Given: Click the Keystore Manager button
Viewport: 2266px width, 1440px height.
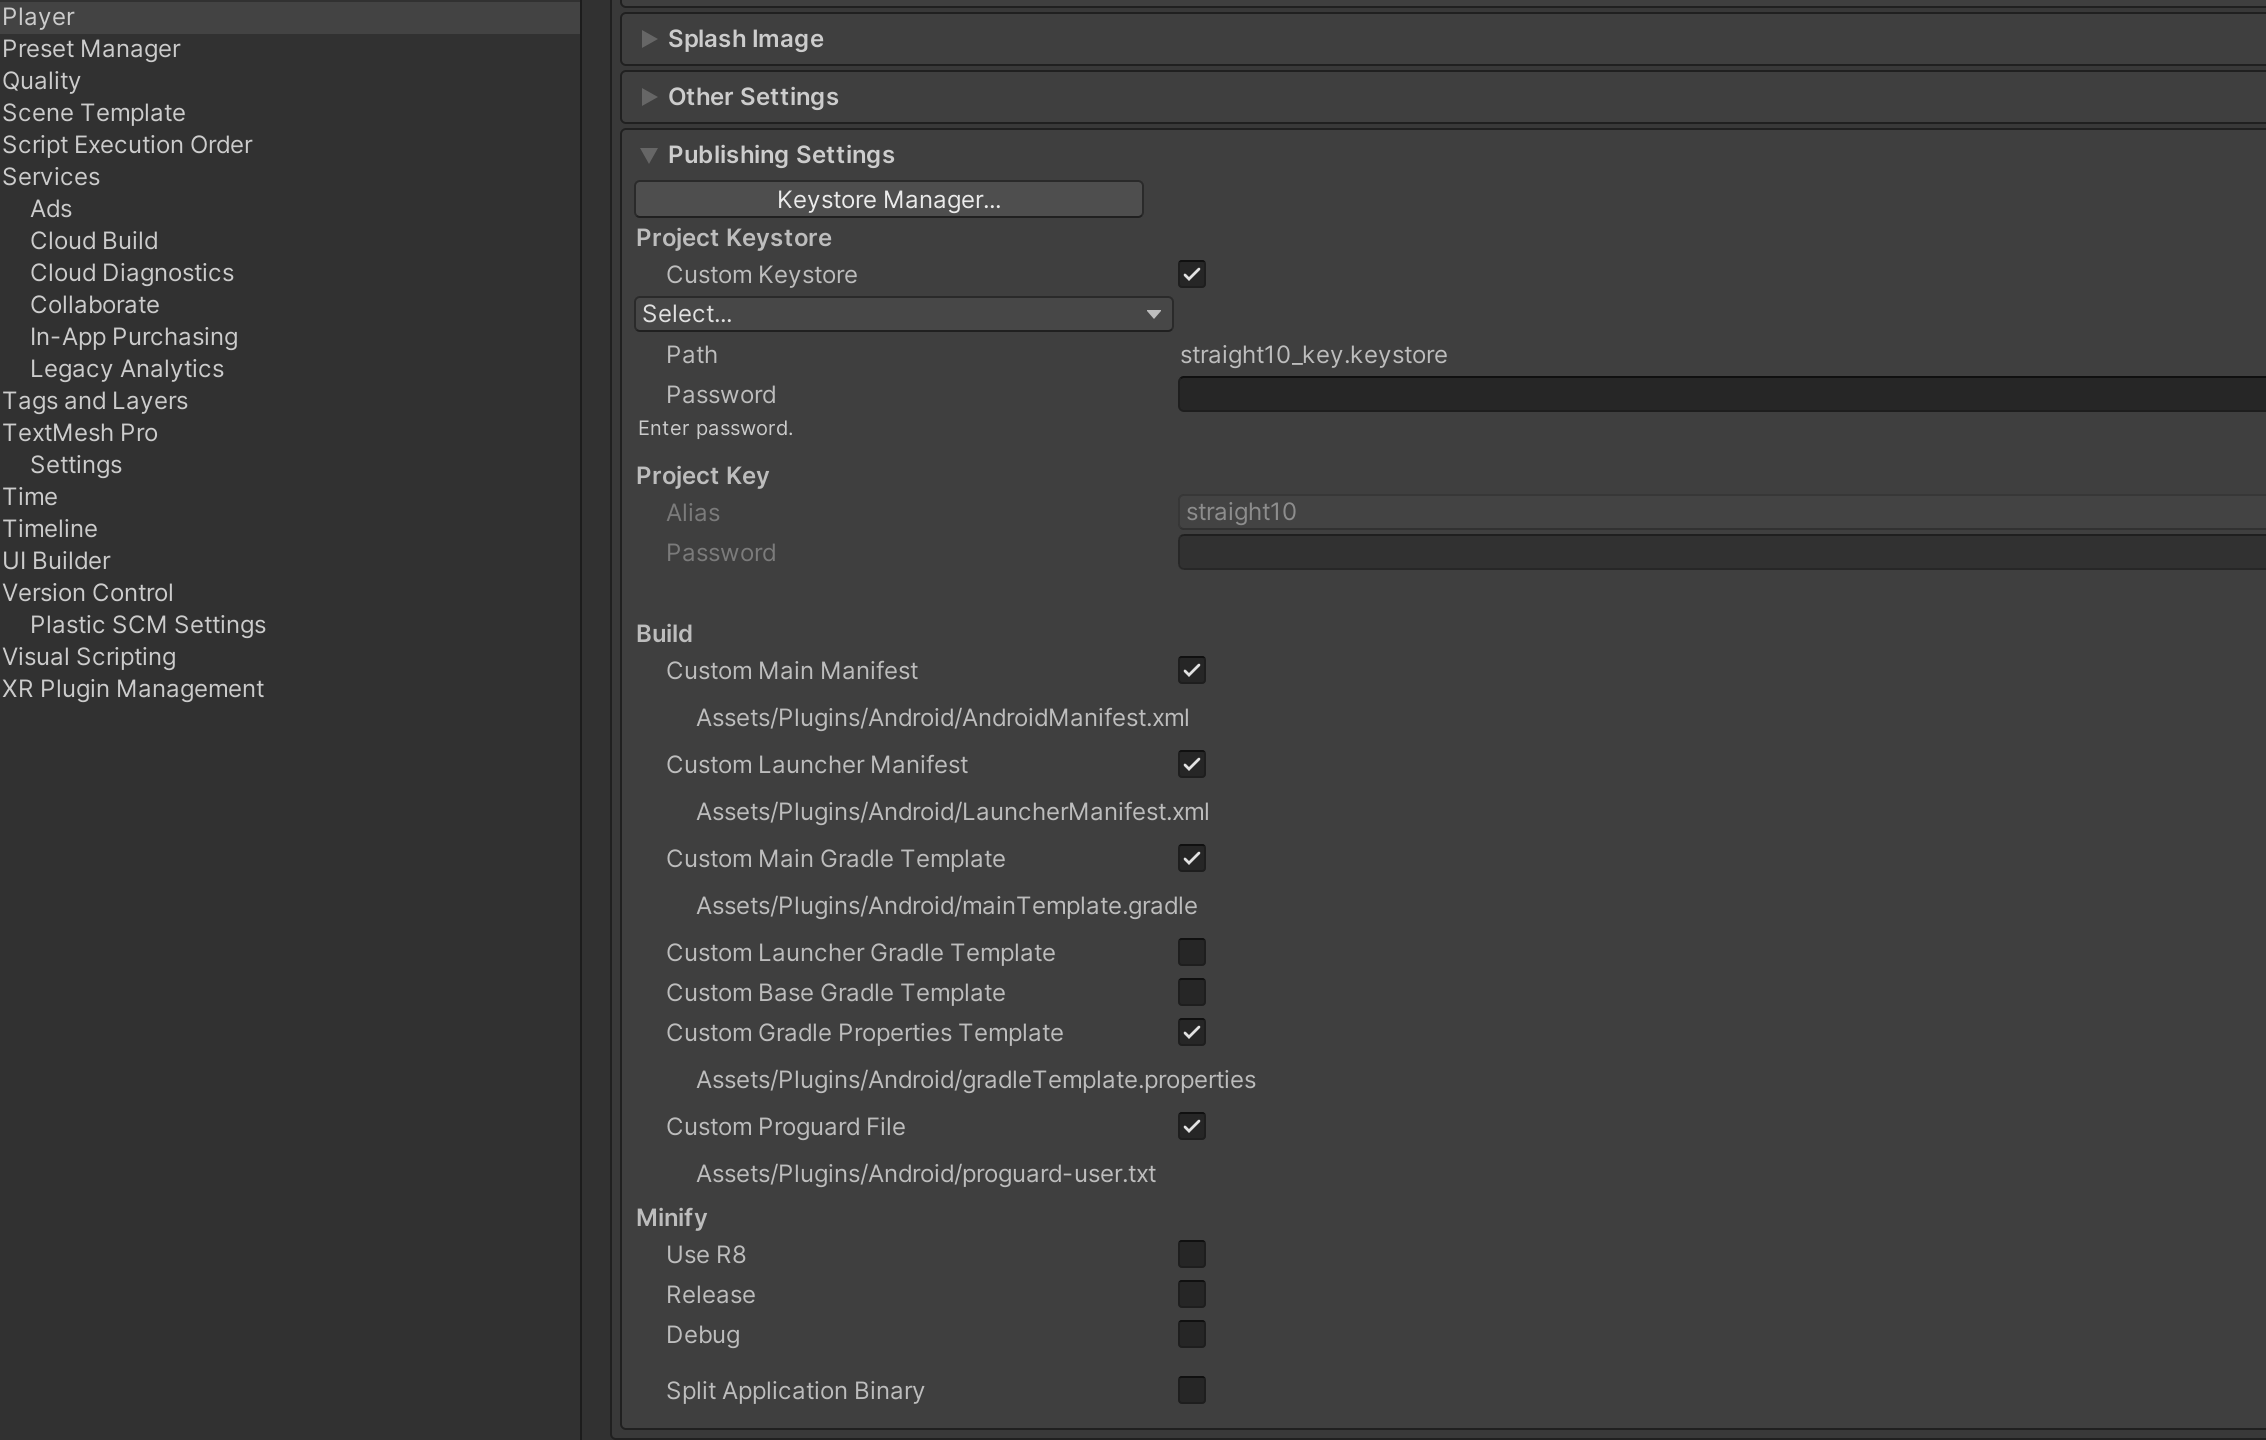Looking at the screenshot, I should click(x=888, y=199).
